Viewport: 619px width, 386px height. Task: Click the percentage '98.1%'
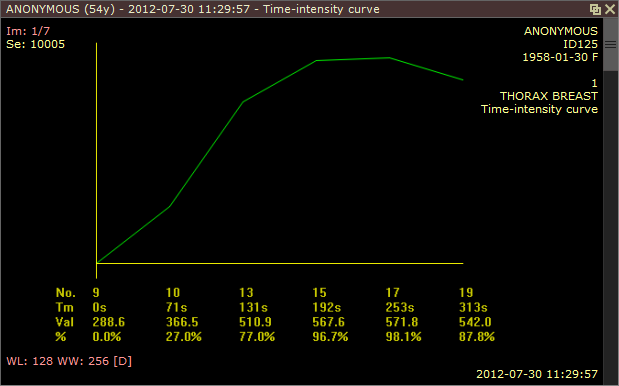click(x=403, y=336)
